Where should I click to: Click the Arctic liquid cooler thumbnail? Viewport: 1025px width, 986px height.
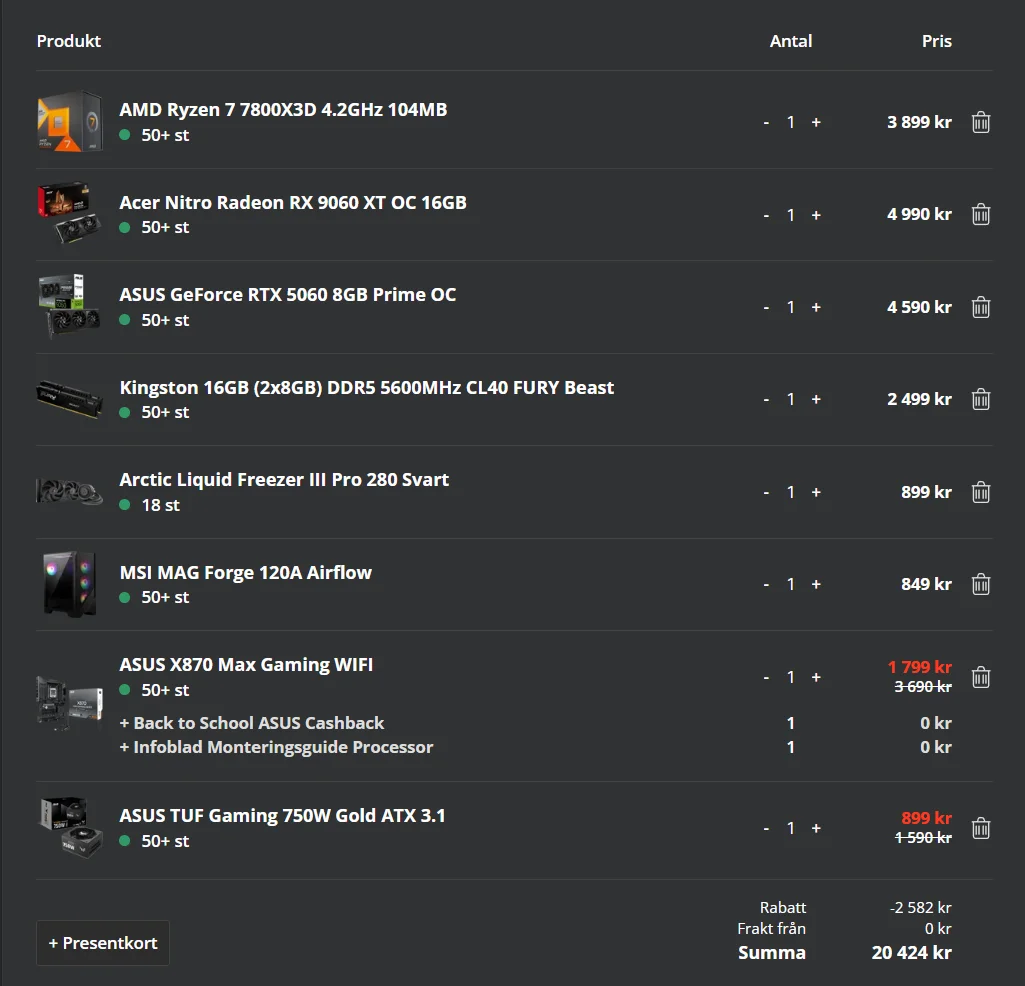coord(70,492)
